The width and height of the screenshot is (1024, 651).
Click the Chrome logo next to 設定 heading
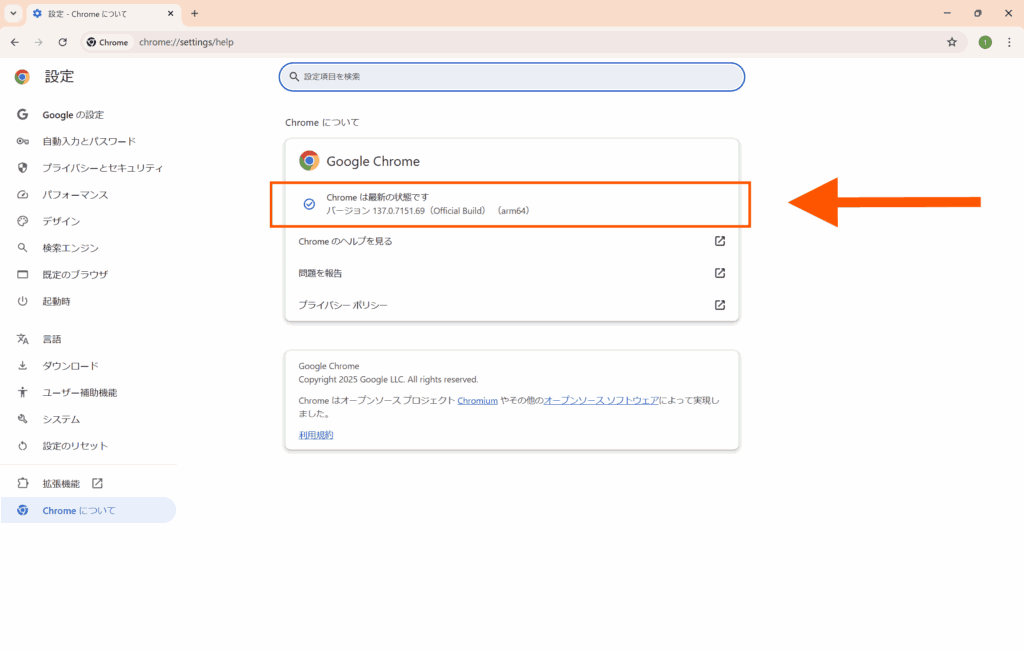click(22, 76)
